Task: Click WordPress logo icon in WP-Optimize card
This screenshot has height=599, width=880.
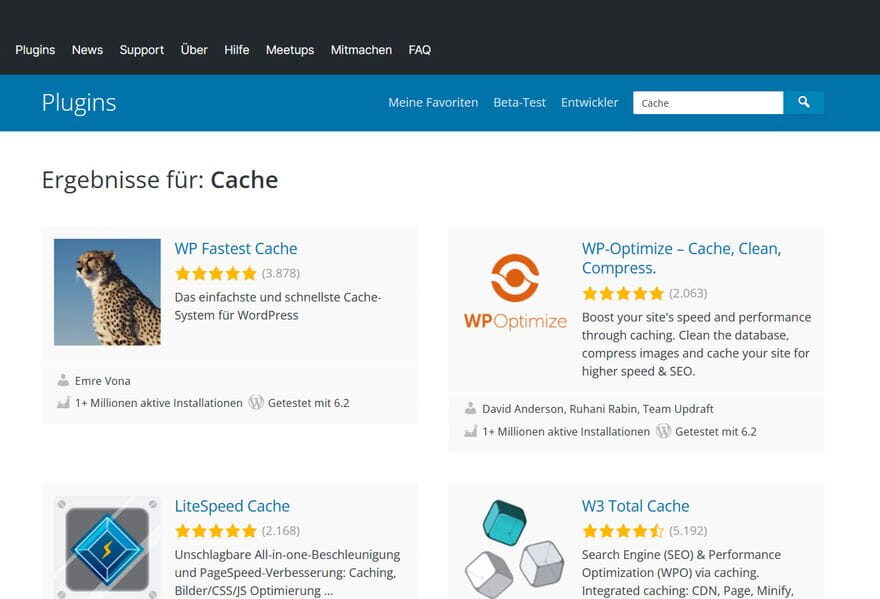Action: tap(663, 431)
